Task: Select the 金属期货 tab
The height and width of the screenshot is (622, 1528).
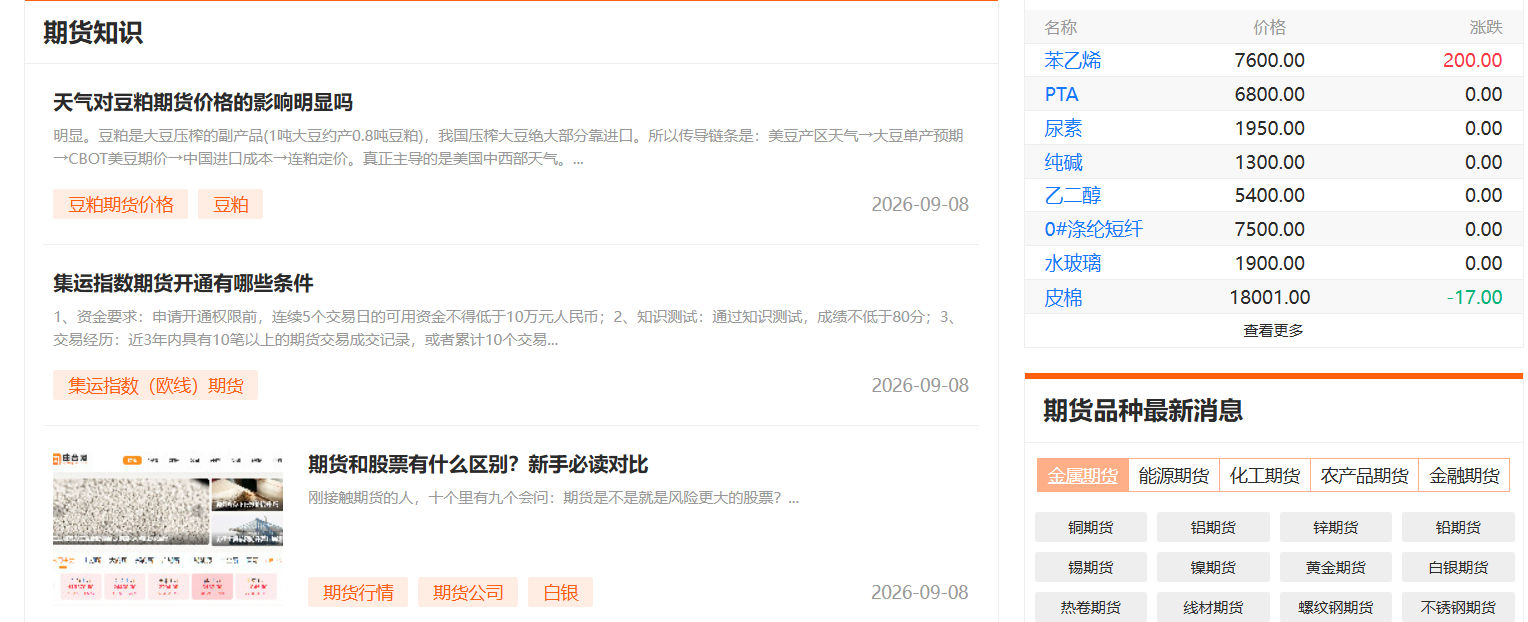Action: click(1083, 475)
